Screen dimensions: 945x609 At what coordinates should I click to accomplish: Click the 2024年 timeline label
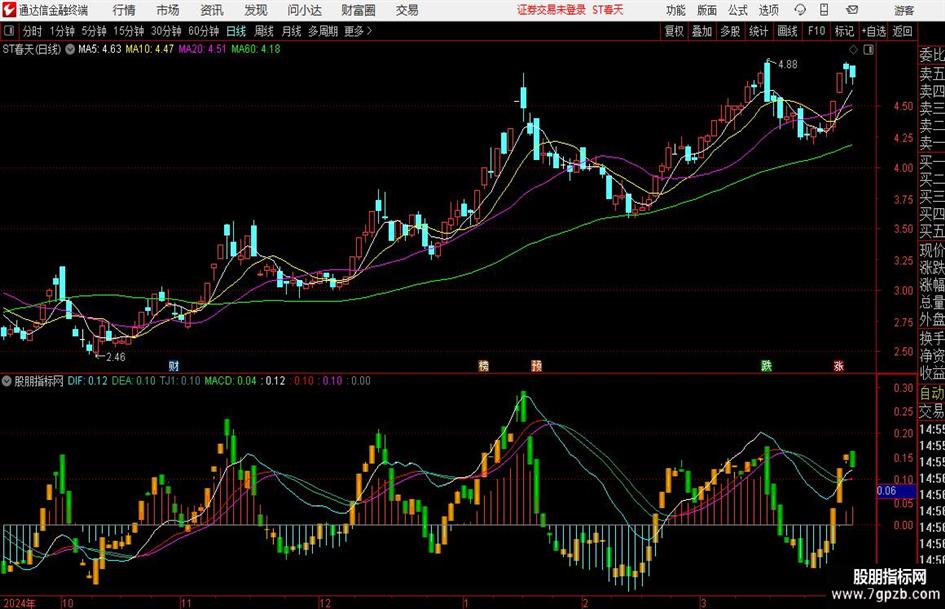click(19, 603)
